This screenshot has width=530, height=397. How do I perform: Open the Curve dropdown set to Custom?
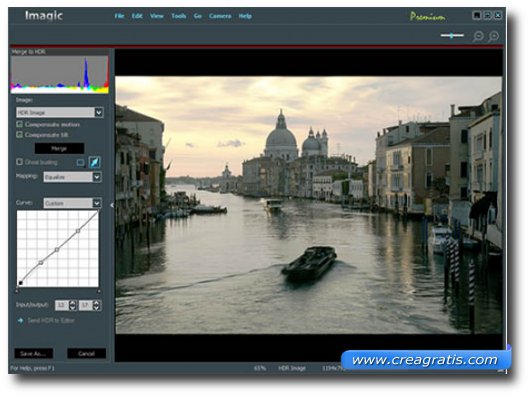click(72, 203)
